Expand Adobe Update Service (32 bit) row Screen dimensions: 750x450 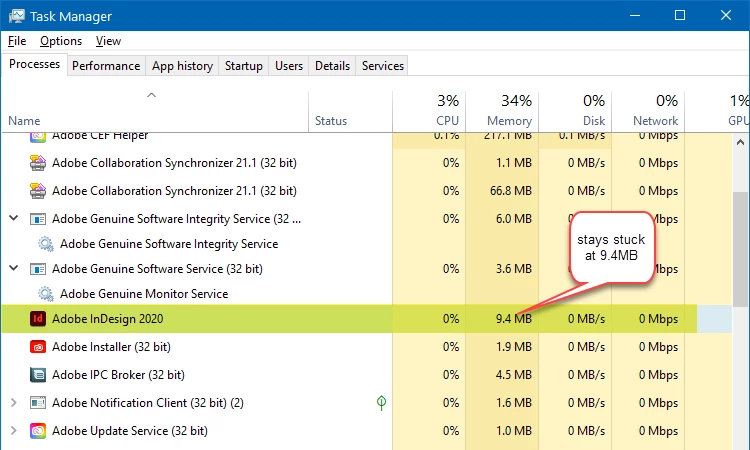click(14, 431)
